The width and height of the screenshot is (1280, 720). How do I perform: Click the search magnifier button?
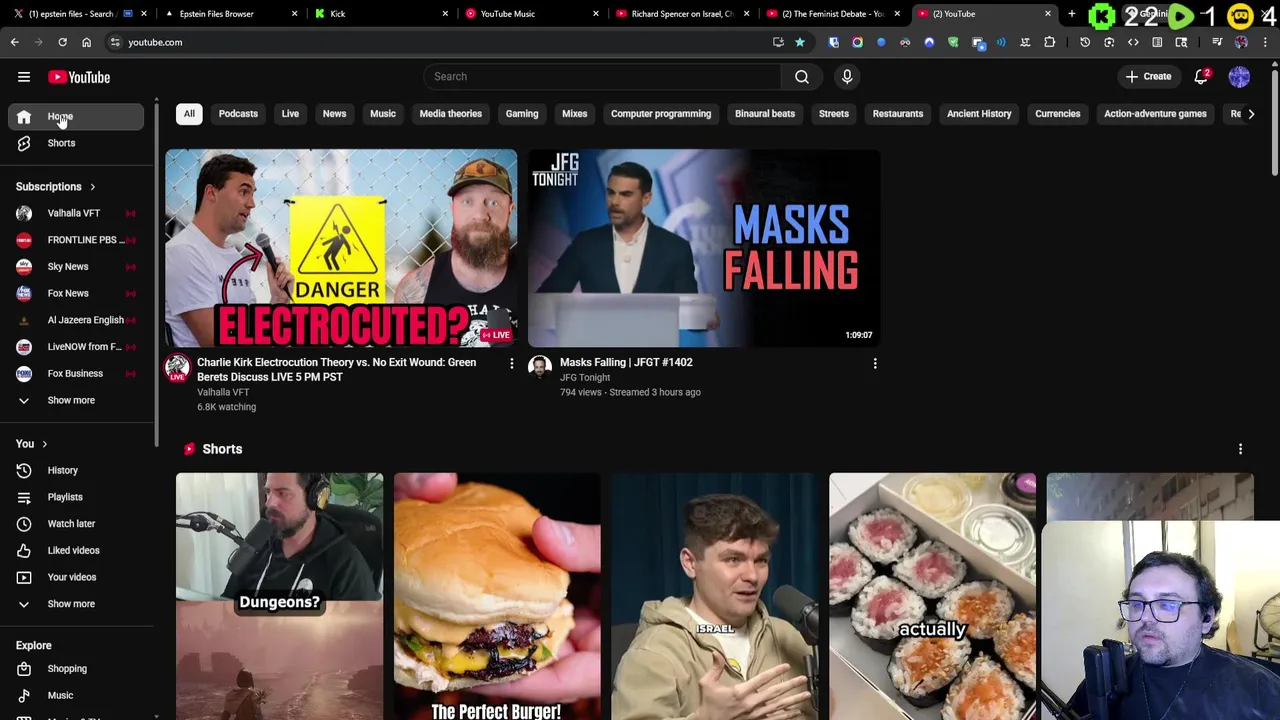click(x=802, y=76)
